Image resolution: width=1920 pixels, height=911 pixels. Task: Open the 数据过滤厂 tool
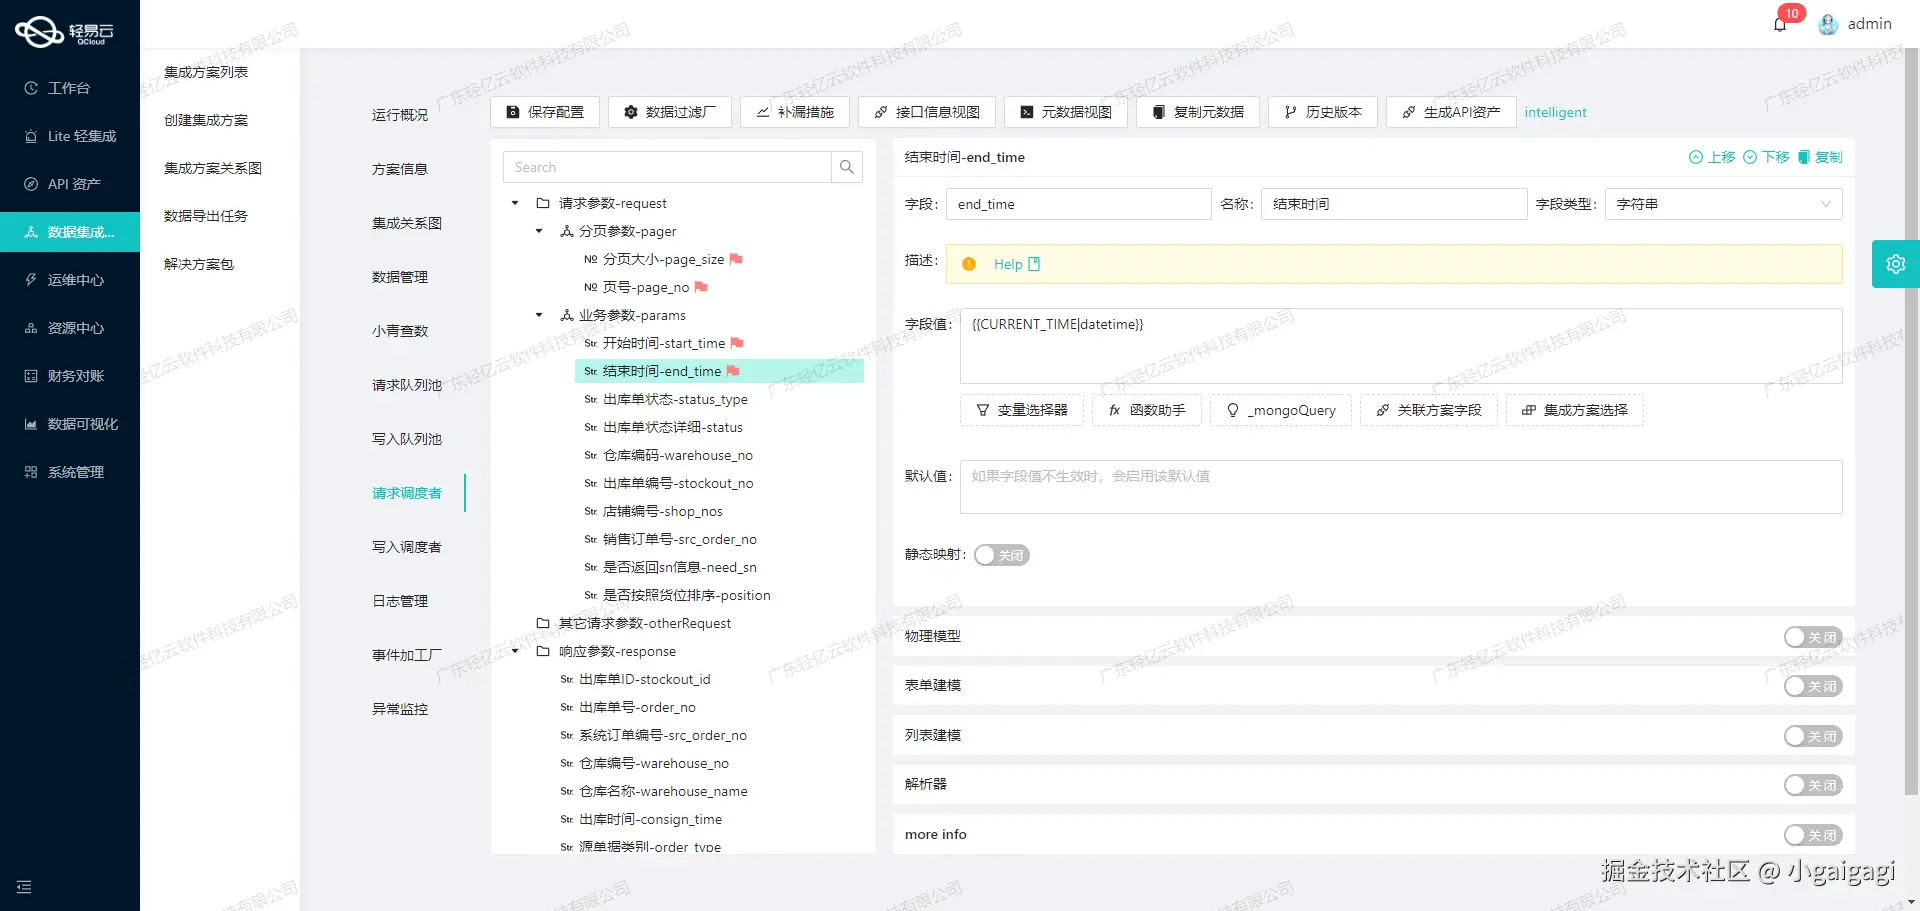click(x=670, y=112)
